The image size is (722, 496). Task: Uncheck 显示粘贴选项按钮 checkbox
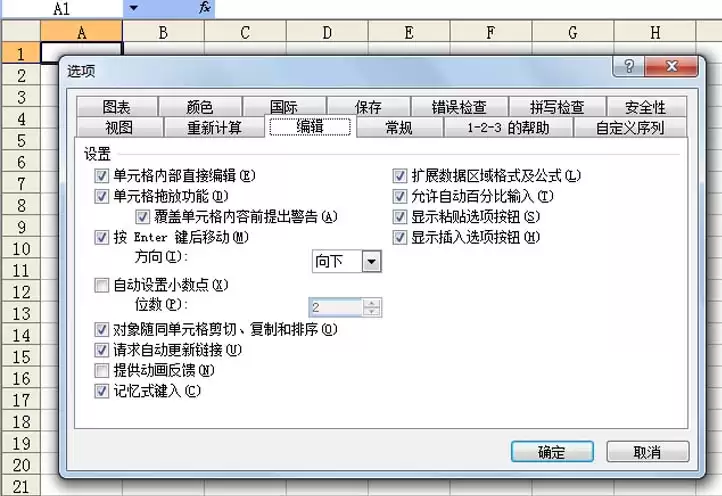pyautogui.click(x=400, y=217)
